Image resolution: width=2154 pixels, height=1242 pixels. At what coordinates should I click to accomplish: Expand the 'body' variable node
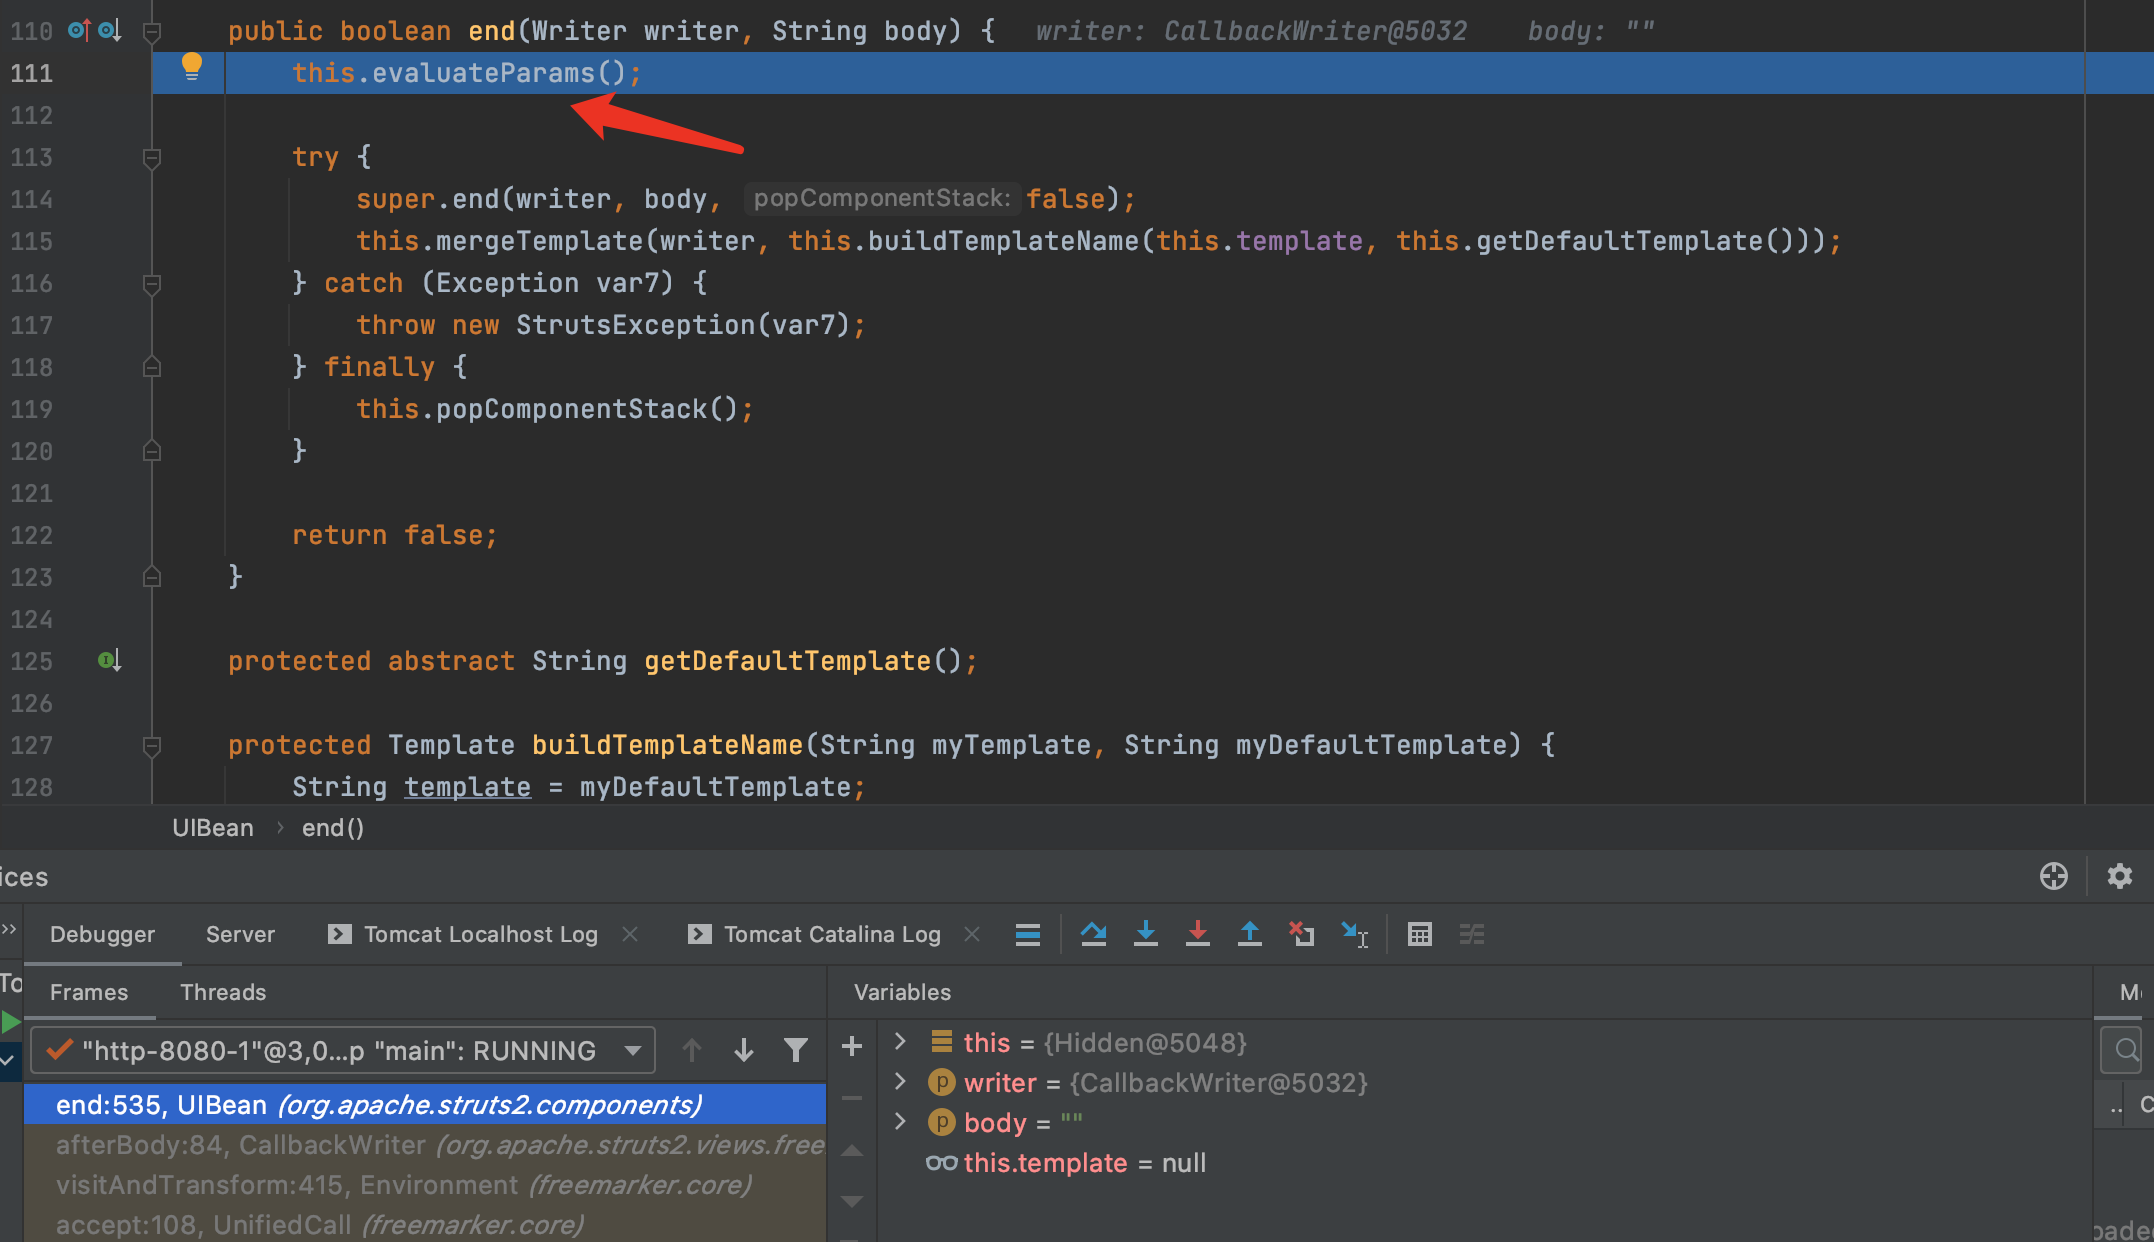coord(900,1122)
